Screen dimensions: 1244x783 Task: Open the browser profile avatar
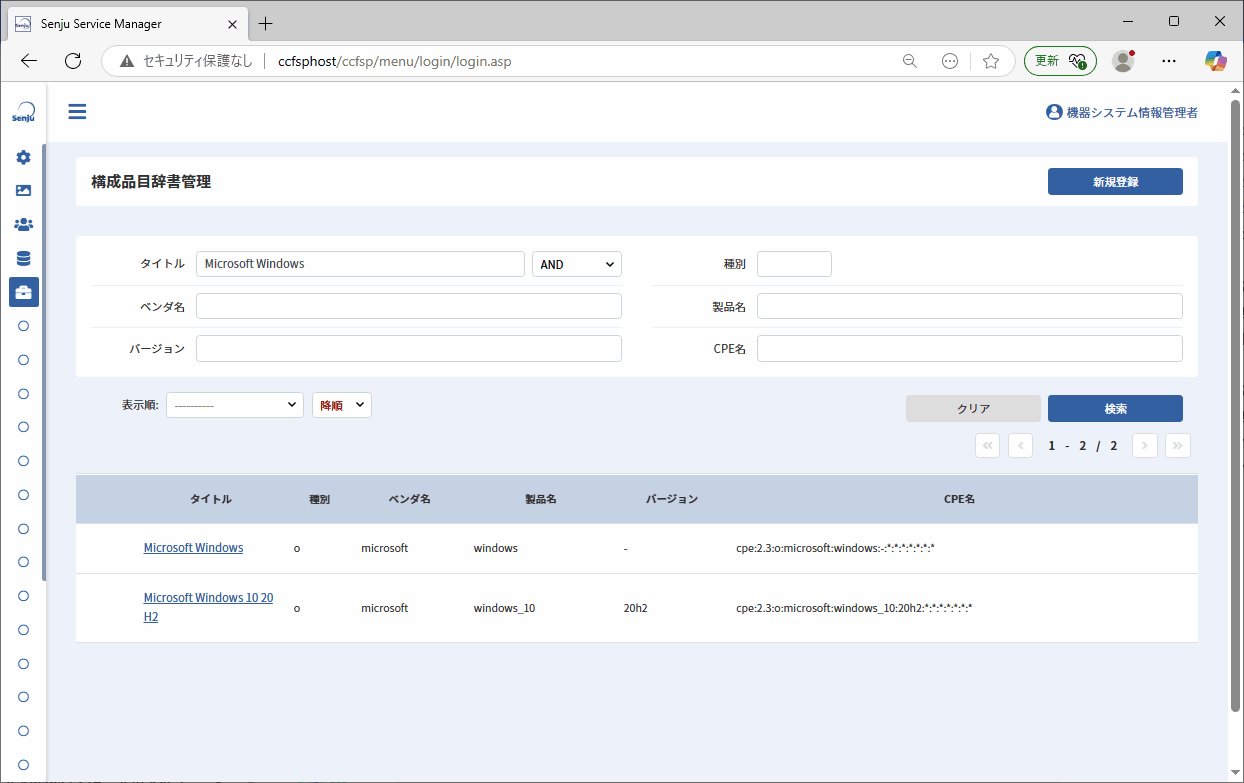pyautogui.click(x=1124, y=61)
